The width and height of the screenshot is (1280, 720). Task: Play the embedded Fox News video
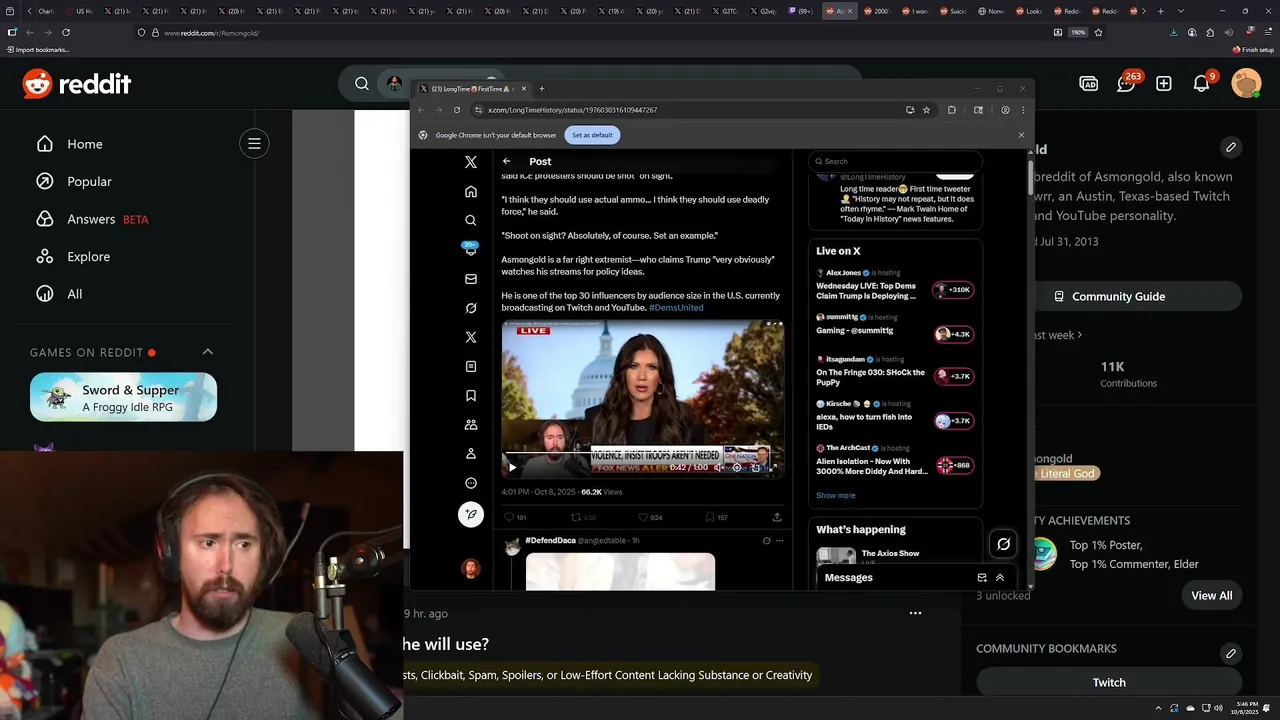[x=513, y=467]
